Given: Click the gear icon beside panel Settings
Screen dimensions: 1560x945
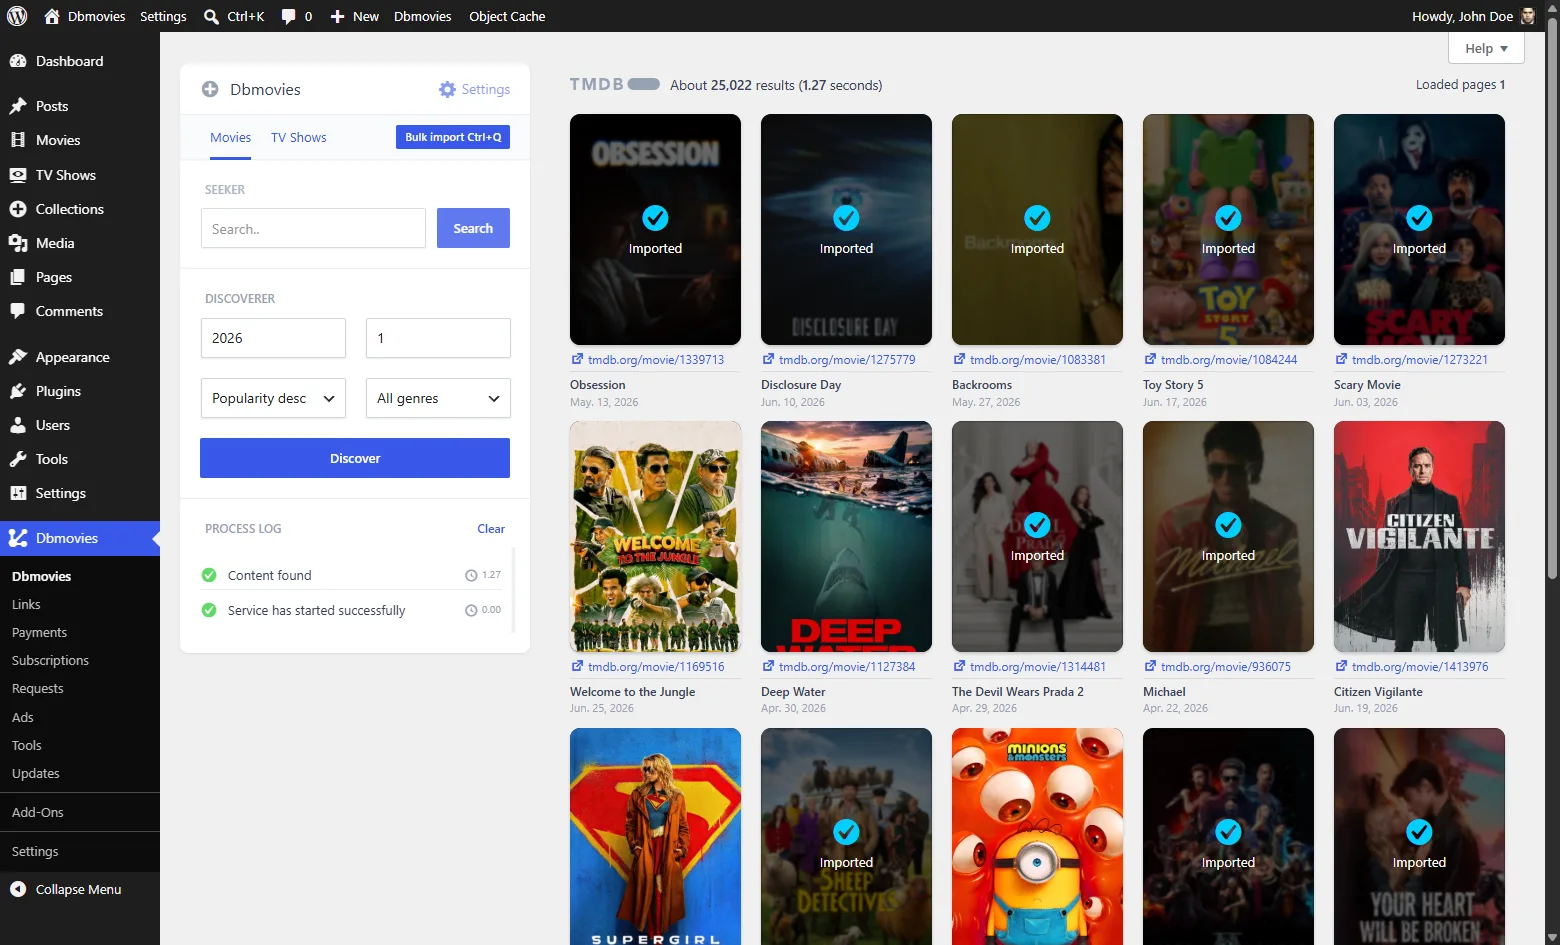Looking at the screenshot, I should click(447, 89).
